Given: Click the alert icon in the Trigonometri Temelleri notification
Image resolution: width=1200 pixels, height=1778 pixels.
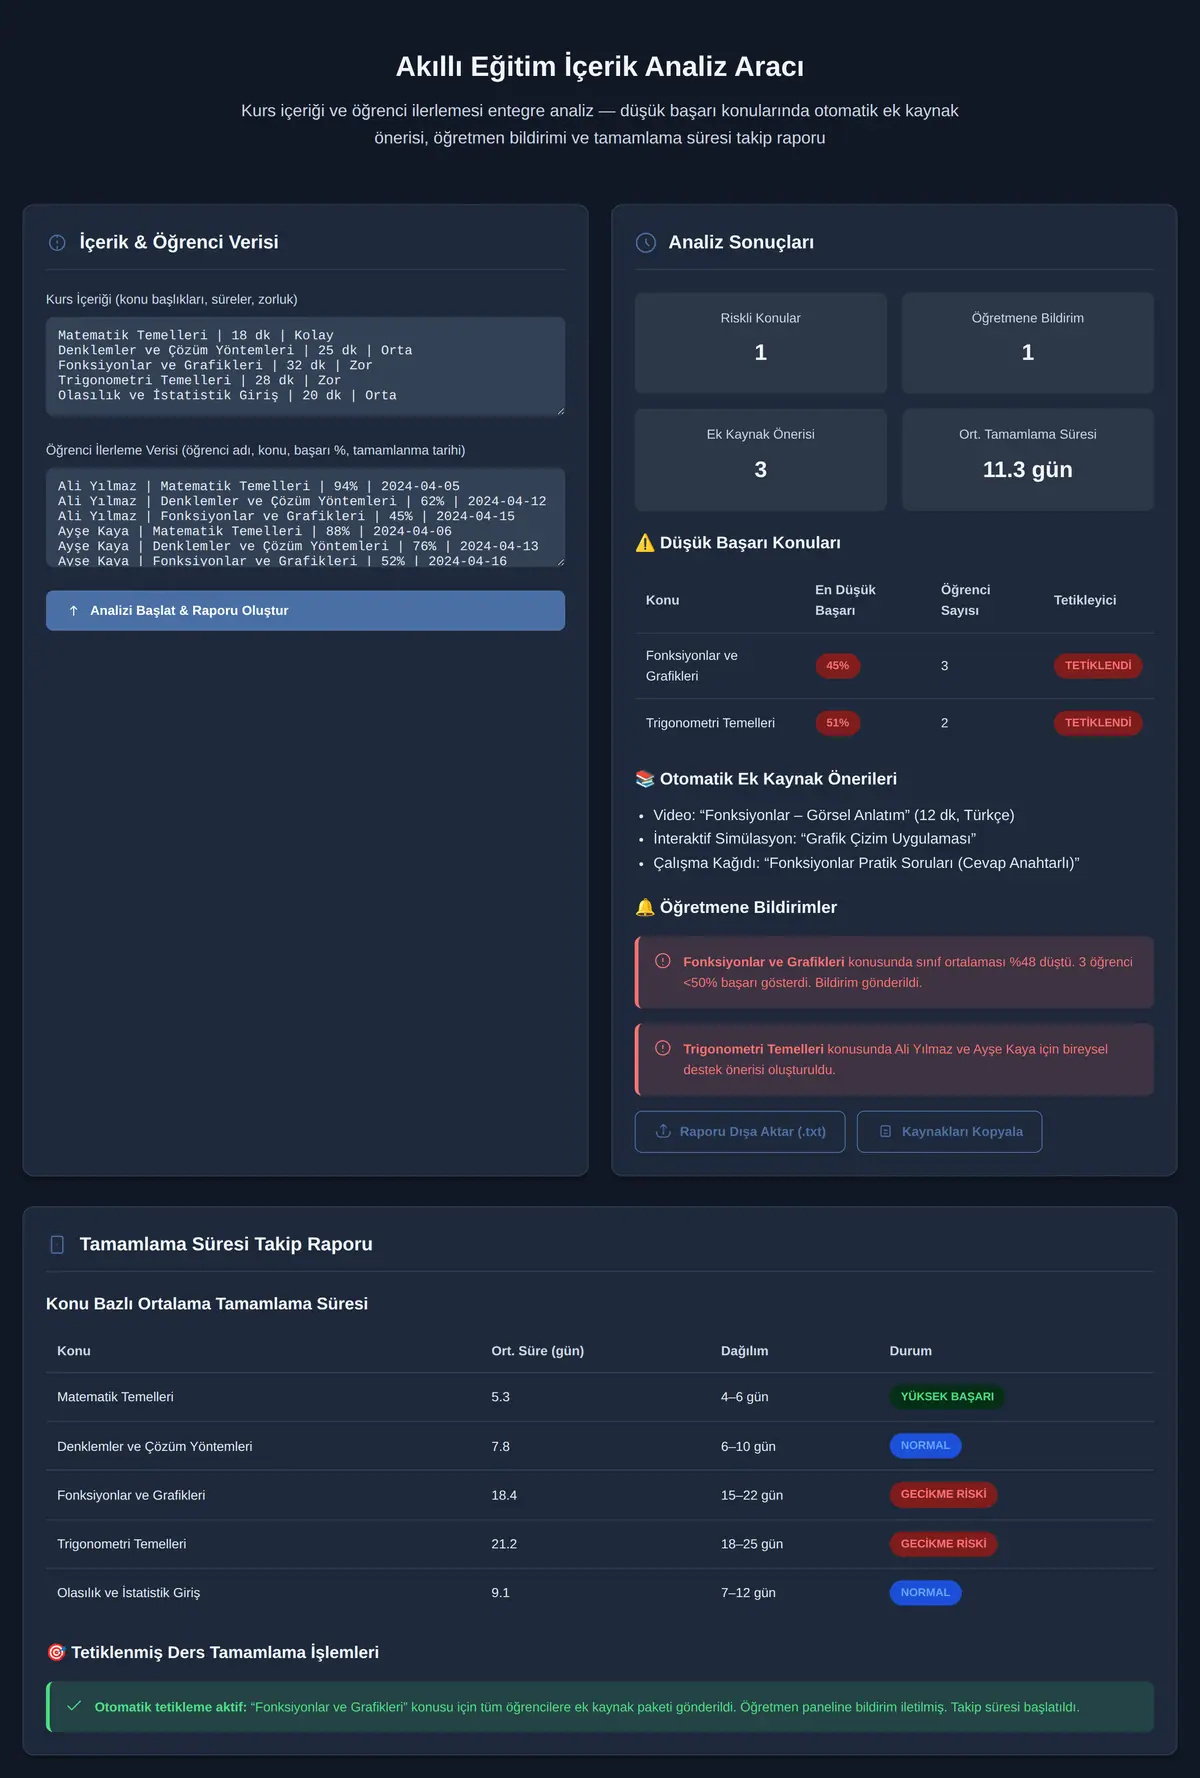Looking at the screenshot, I should tap(663, 1048).
